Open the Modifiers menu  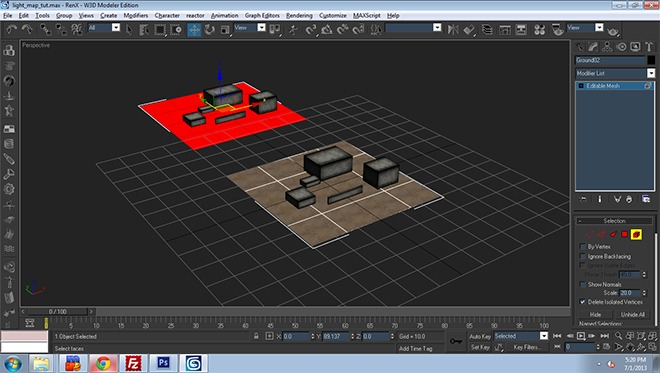click(x=136, y=16)
